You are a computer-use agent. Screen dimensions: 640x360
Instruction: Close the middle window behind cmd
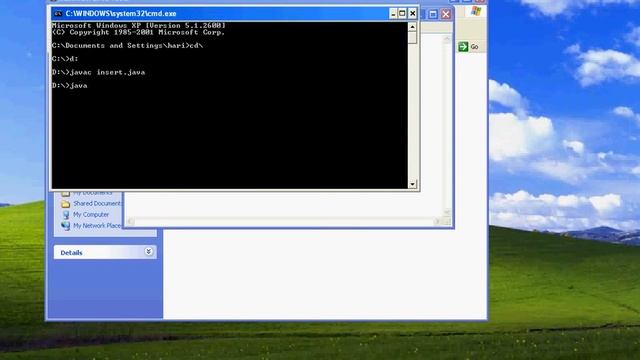446,14
